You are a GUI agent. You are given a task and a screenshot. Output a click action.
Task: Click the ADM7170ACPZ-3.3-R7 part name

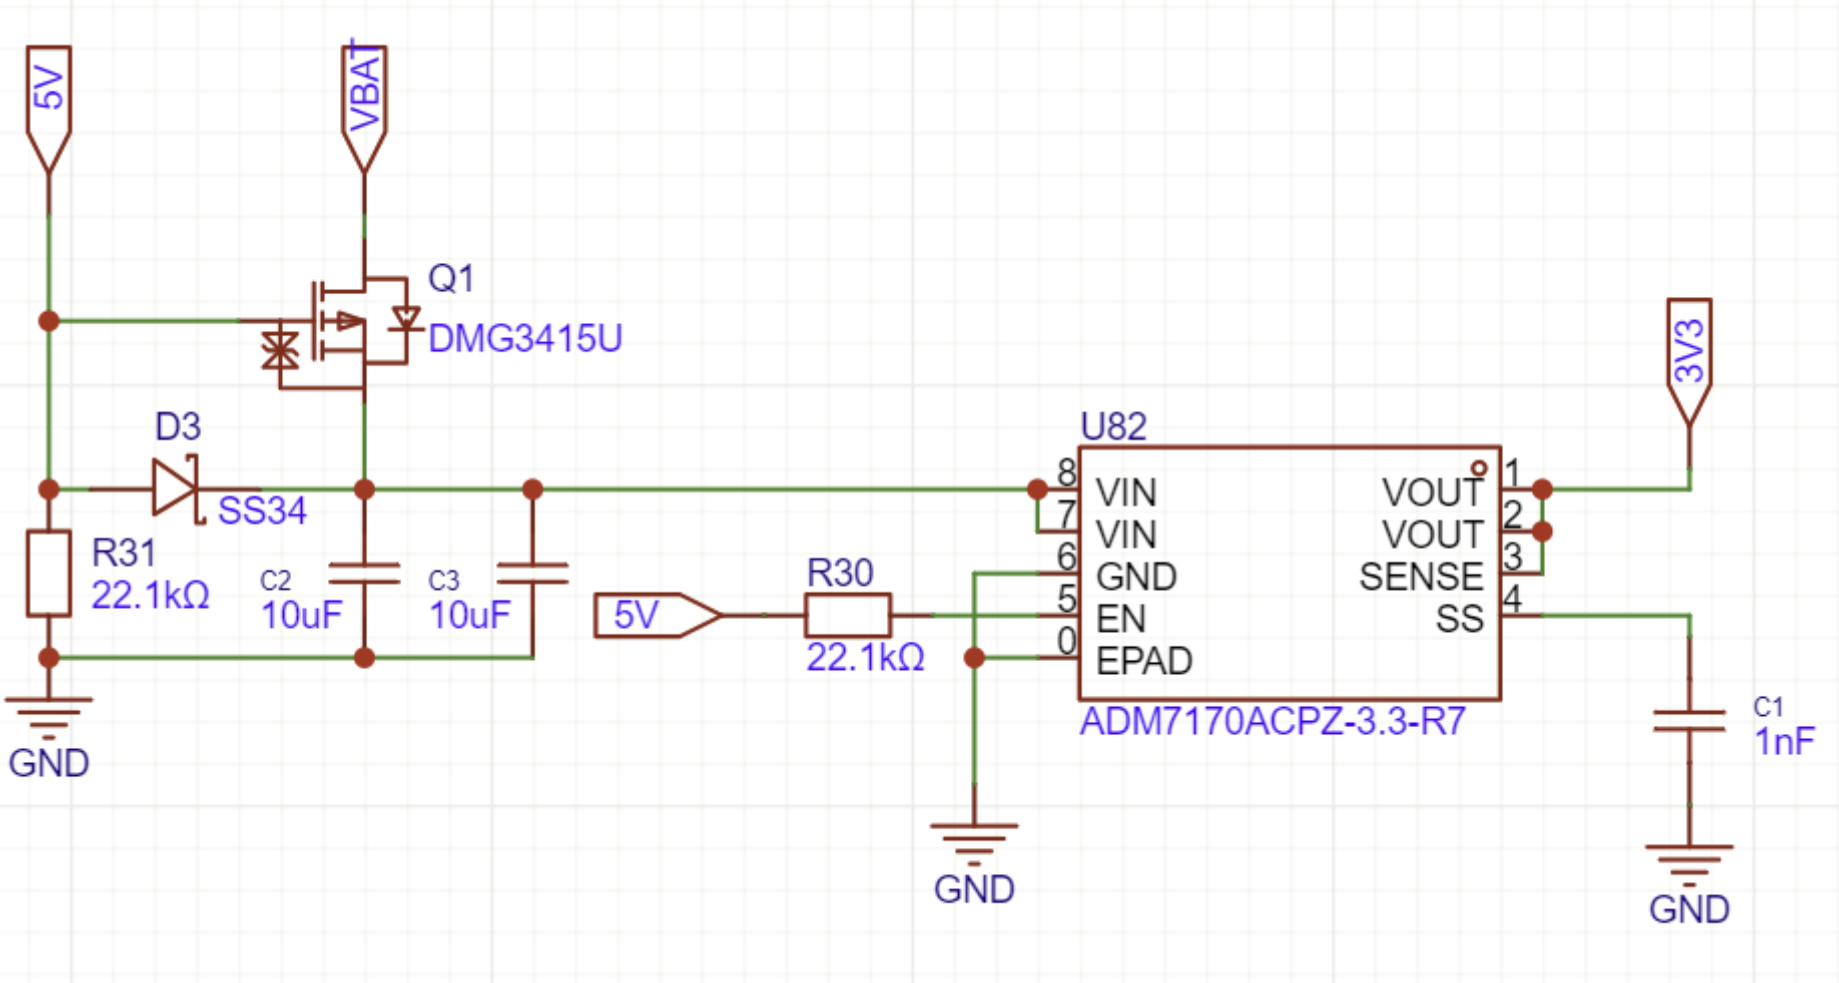coord(1273,721)
